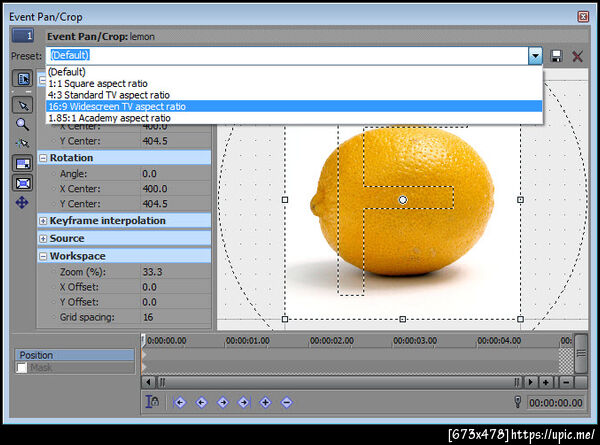Toggle Size About Center icon

coord(23,183)
